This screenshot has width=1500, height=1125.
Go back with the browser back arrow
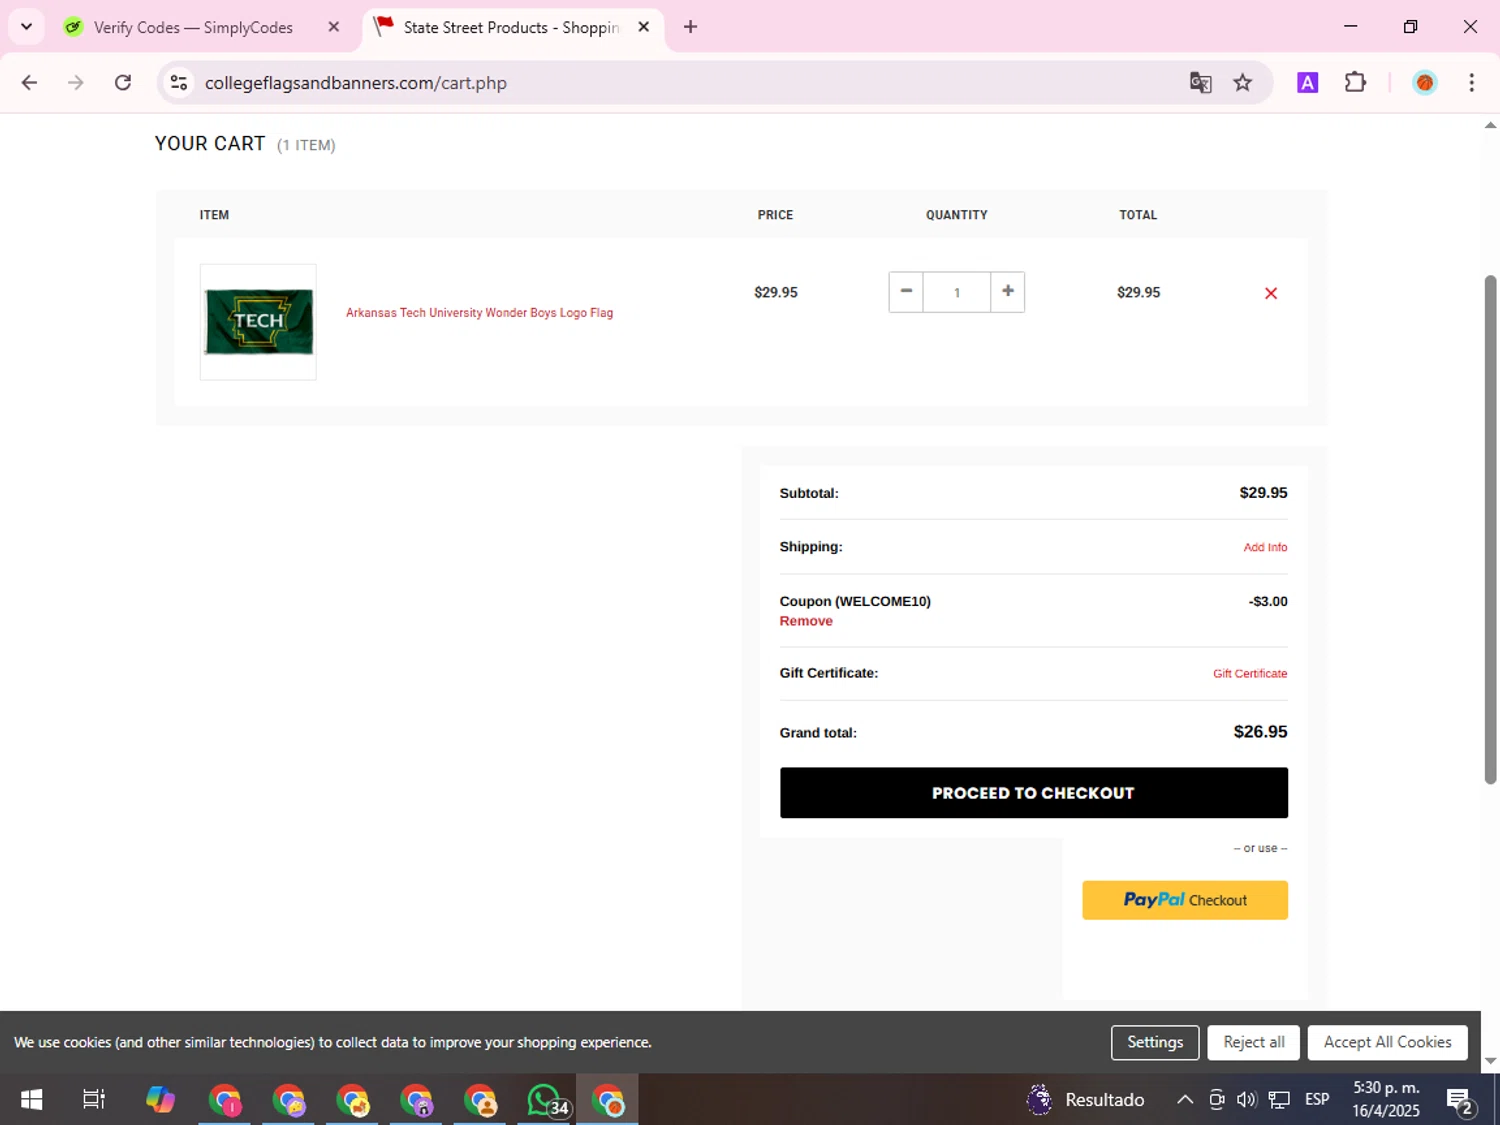tap(29, 83)
